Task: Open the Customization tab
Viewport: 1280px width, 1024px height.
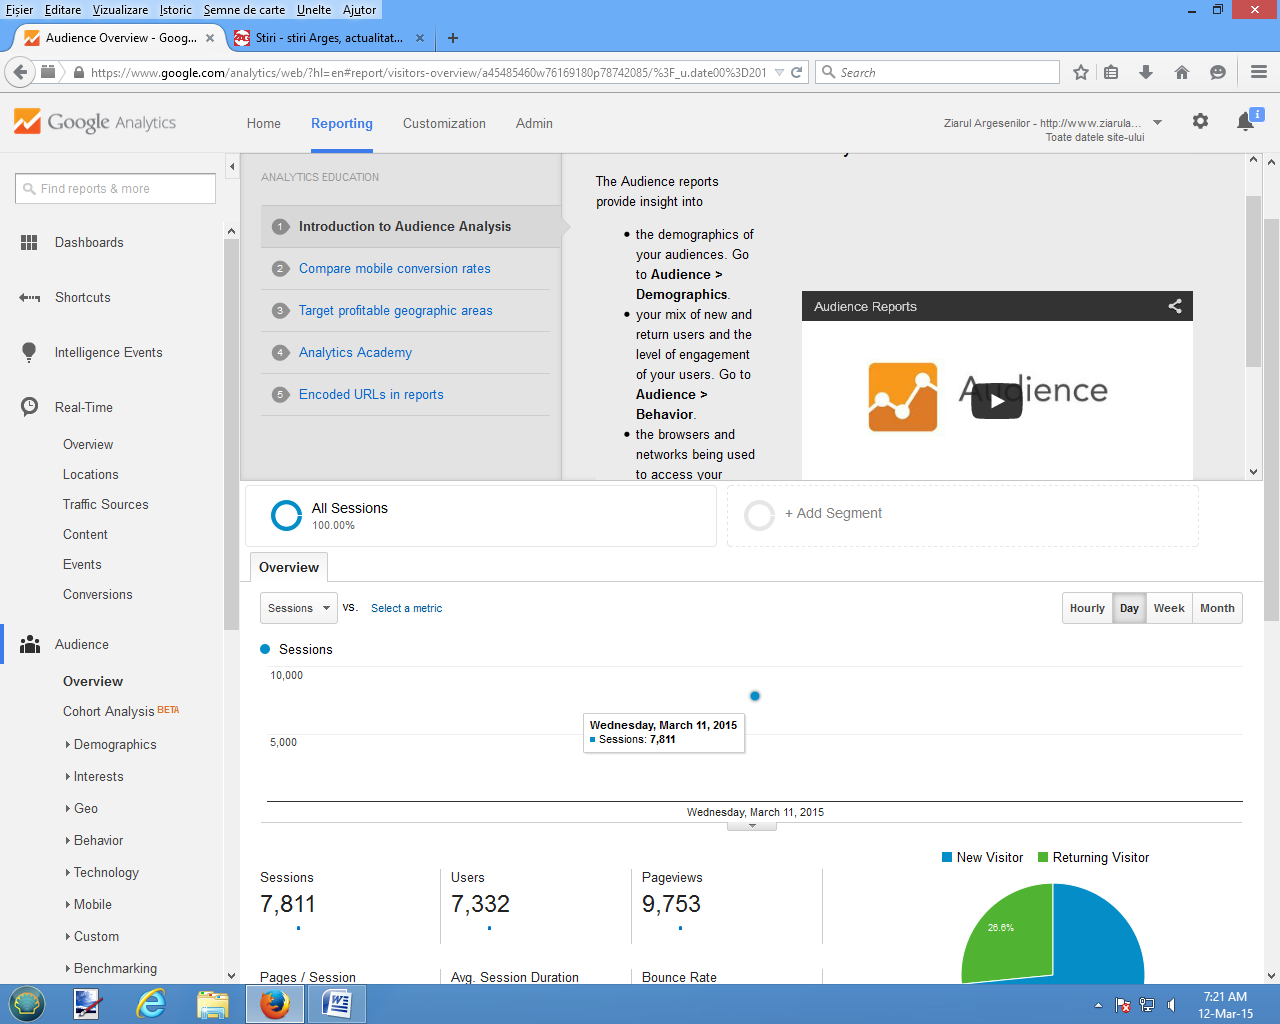Action: coord(444,123)
